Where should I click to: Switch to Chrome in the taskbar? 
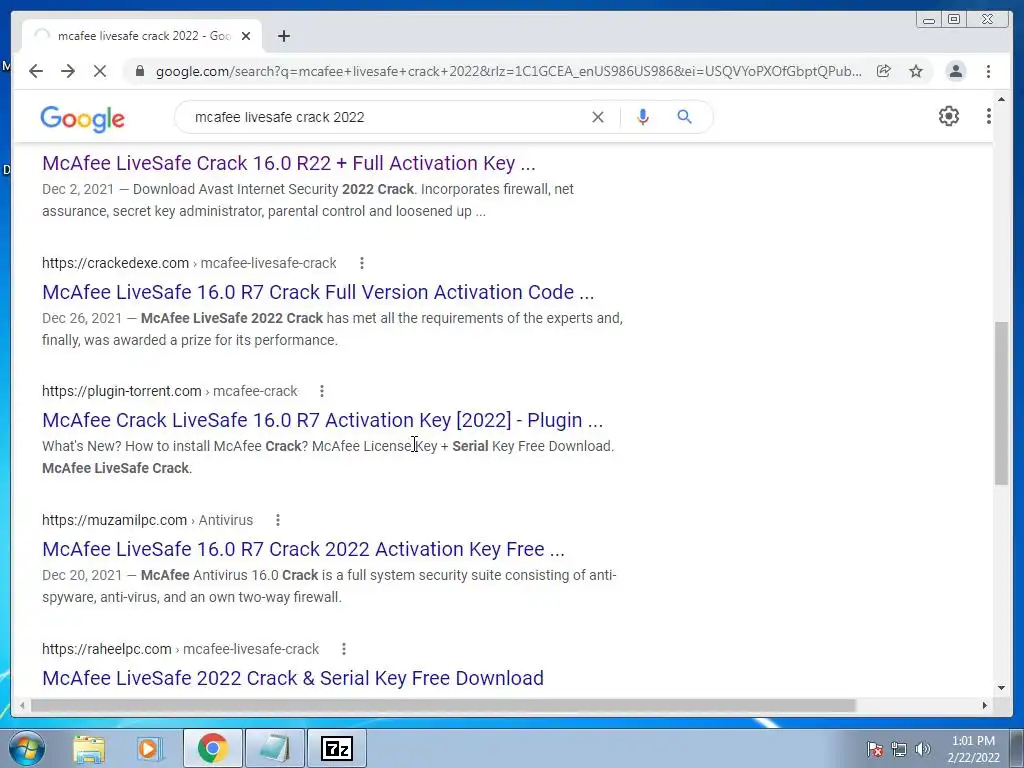(212, 748)
